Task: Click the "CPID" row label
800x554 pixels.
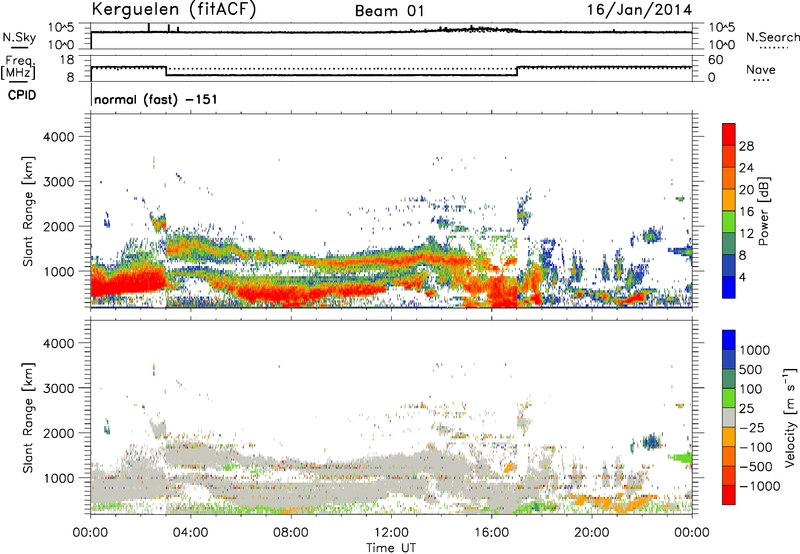Action: [22, 95]
